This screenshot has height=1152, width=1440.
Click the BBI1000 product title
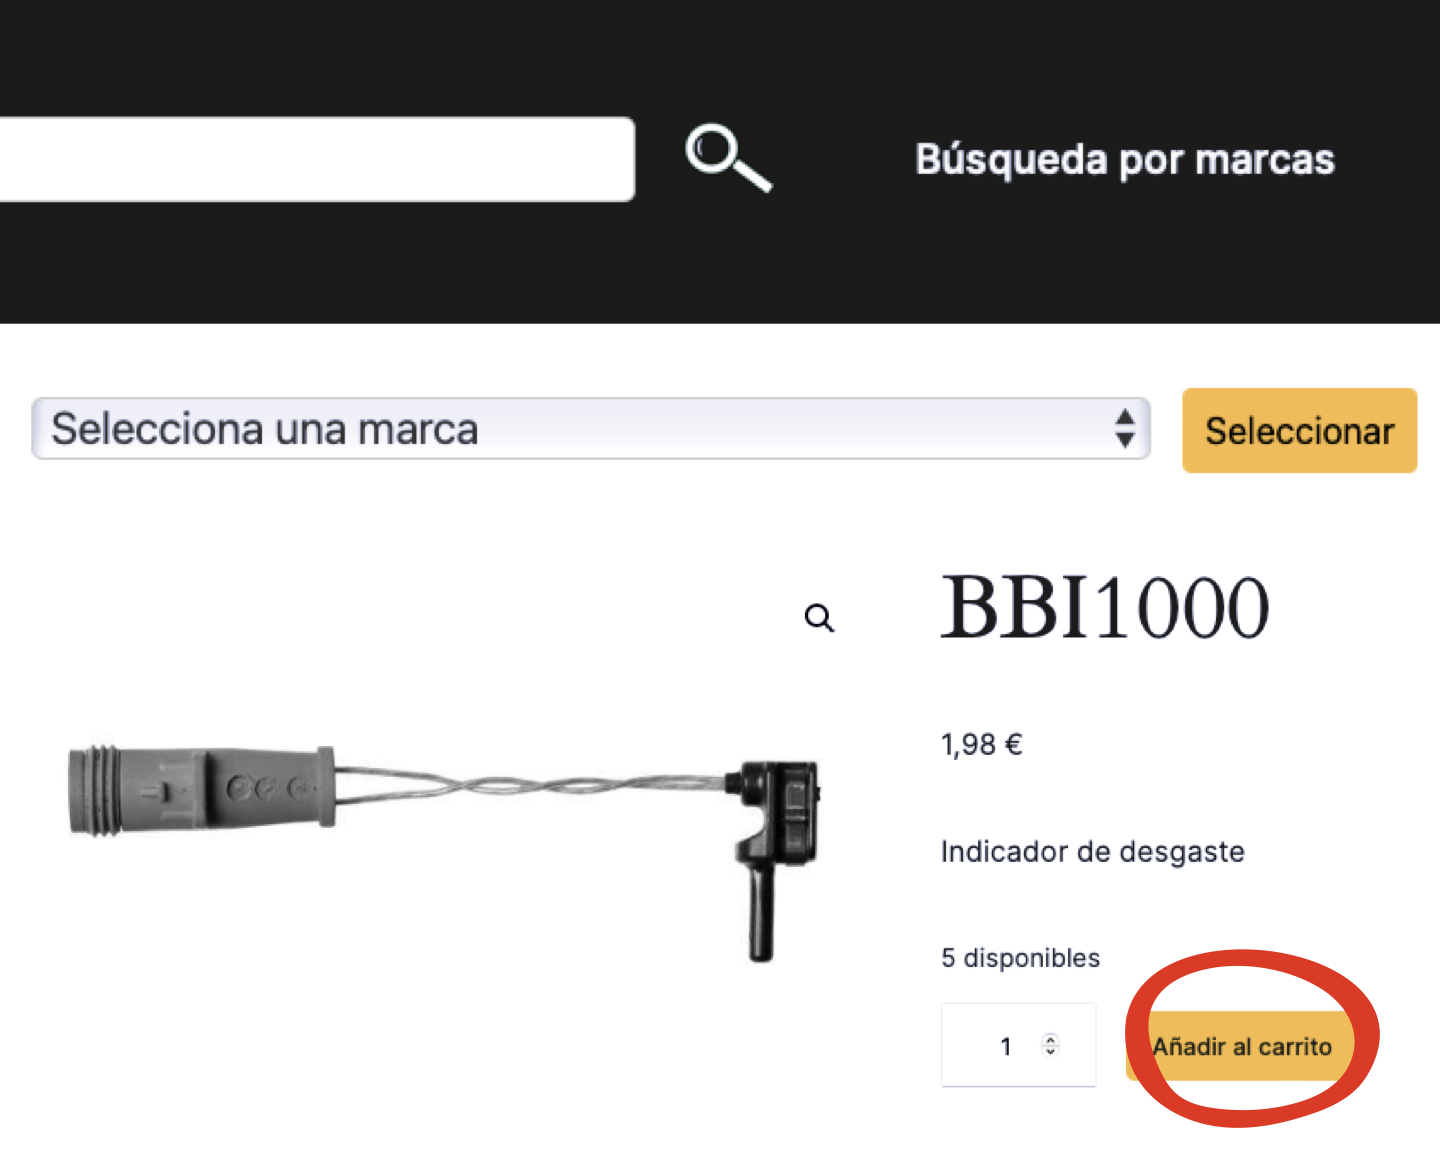1105,607
